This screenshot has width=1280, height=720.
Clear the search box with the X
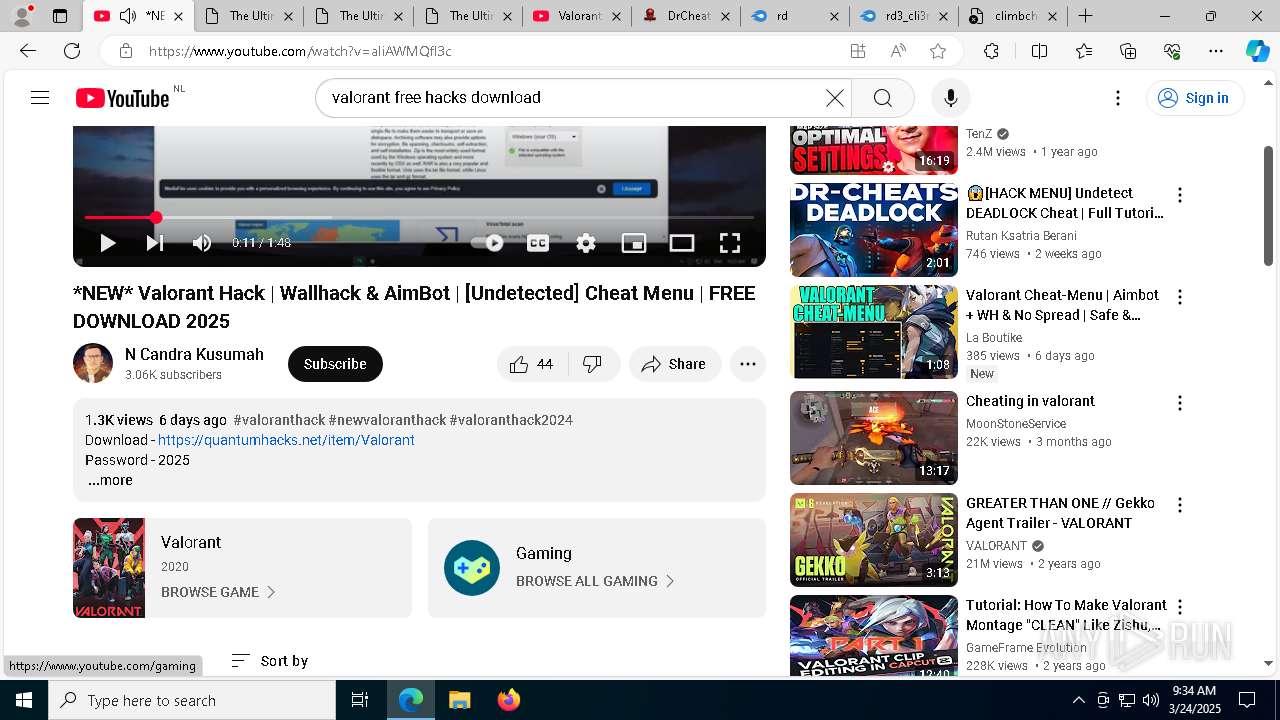tap(834, 97)
